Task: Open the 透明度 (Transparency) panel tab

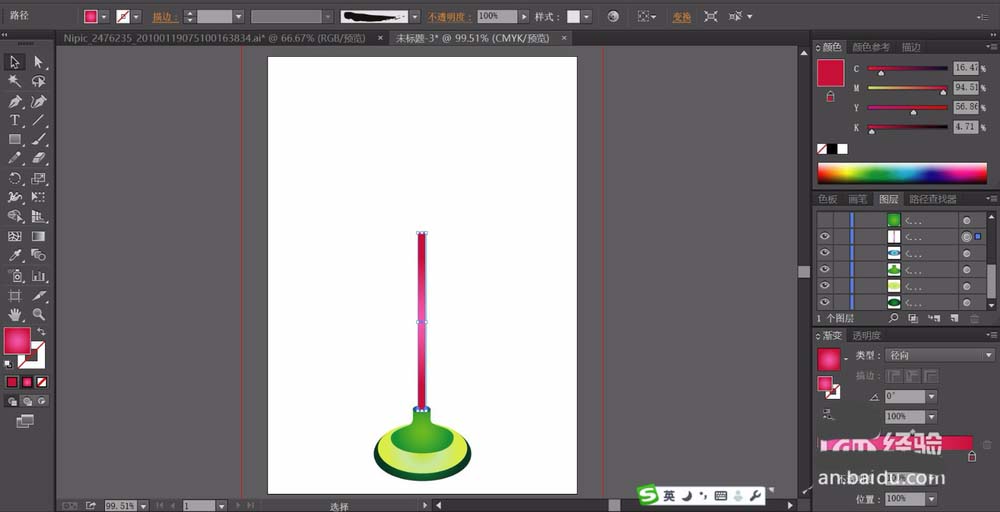Action: point(867,335)
